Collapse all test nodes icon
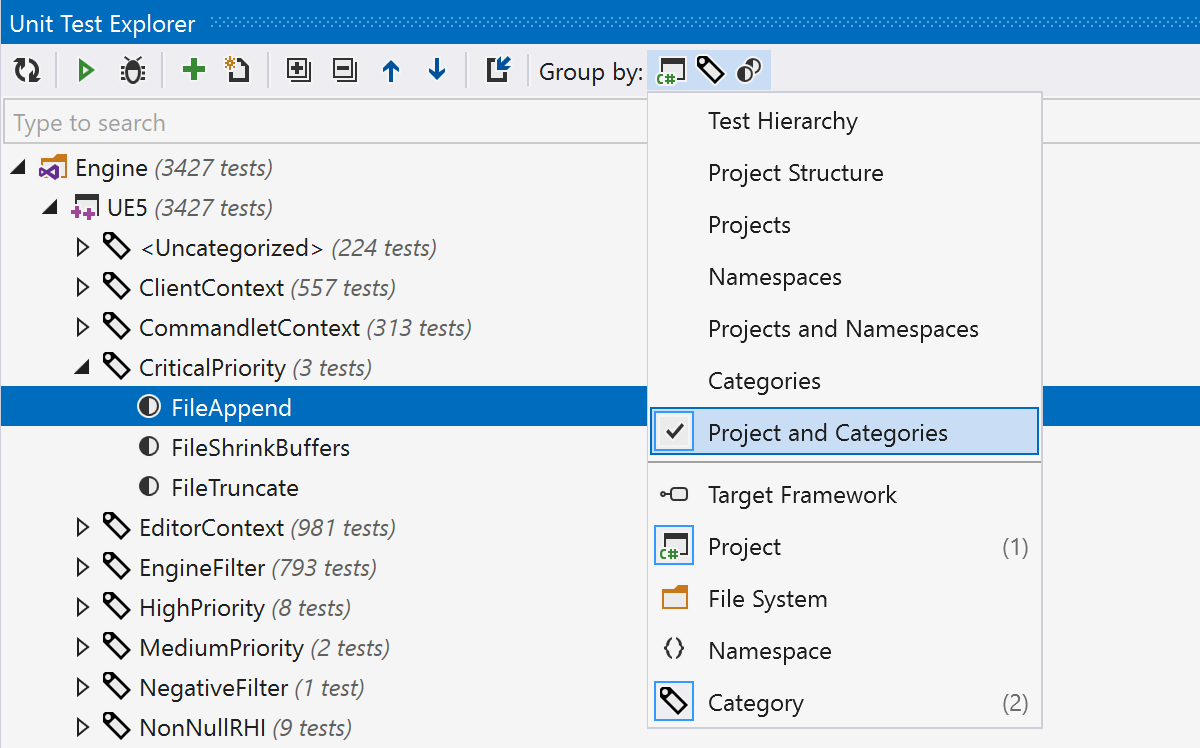1200x748 pixels. coord(344,70)
